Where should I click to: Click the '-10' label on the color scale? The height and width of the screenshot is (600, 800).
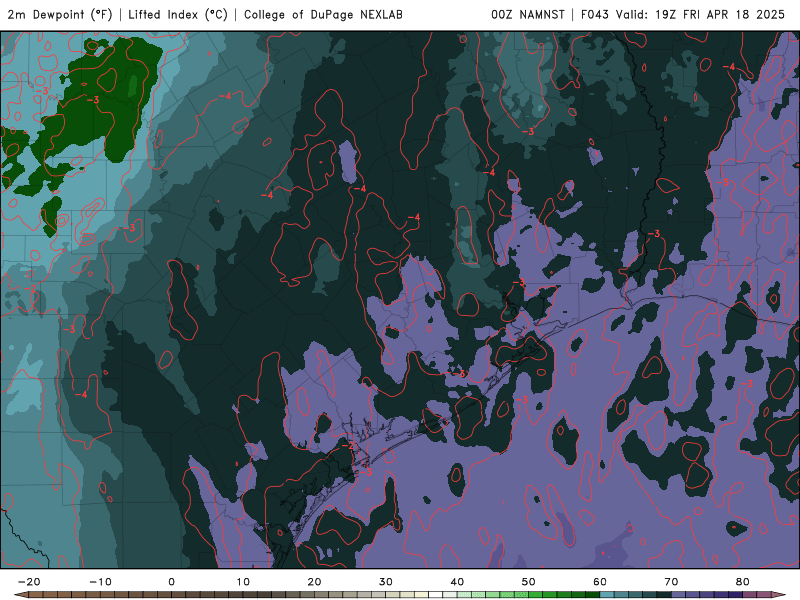(100, 582)
